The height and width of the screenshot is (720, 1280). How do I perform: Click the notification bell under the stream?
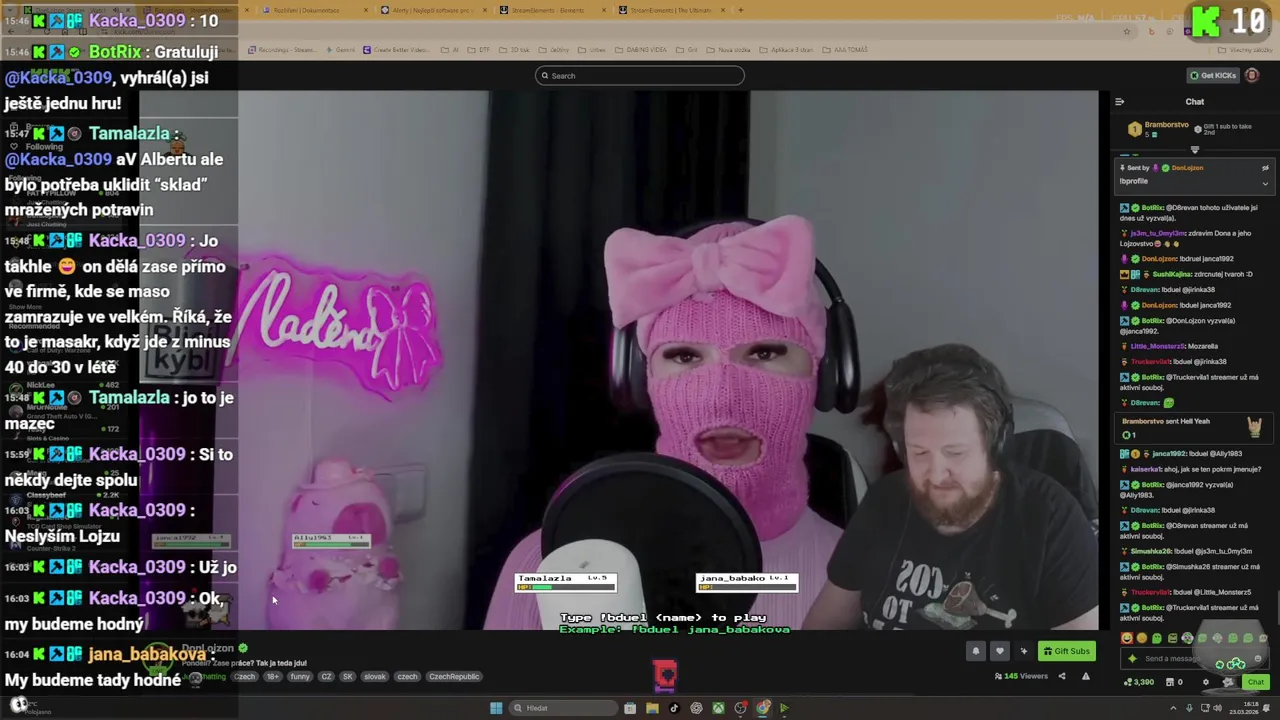click(976, 651)
